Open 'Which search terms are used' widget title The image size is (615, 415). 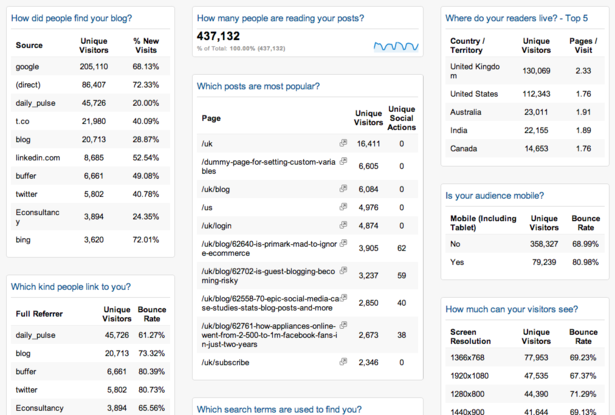point(280,409)
